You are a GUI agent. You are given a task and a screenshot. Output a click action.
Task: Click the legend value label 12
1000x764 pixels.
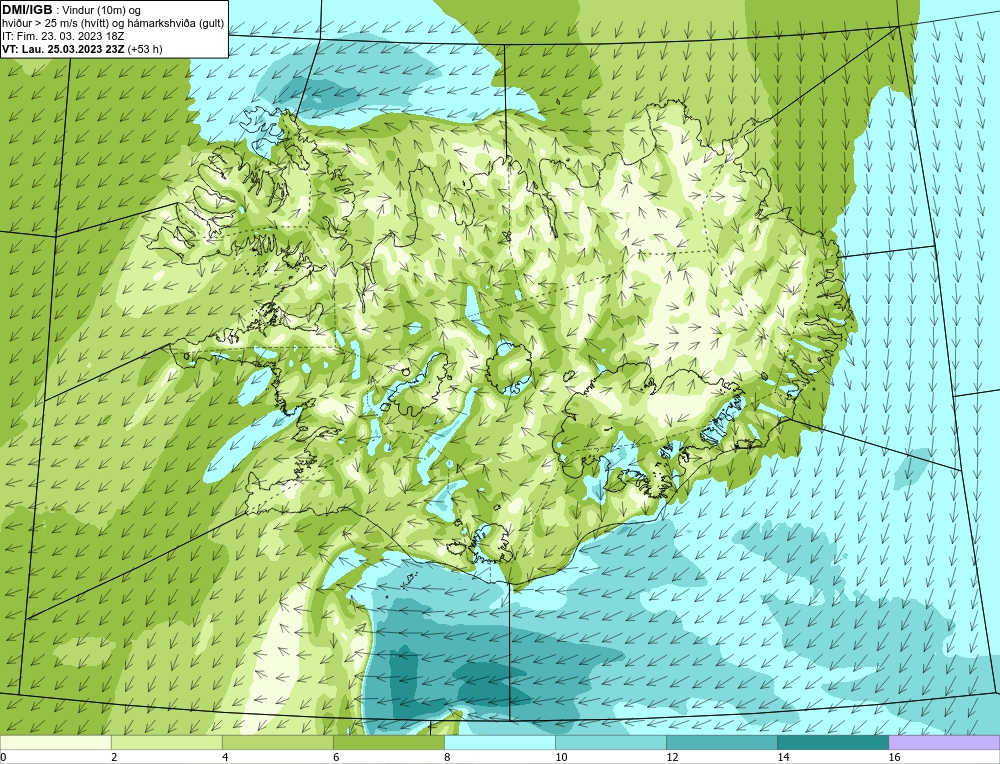(x=672, y=757)
